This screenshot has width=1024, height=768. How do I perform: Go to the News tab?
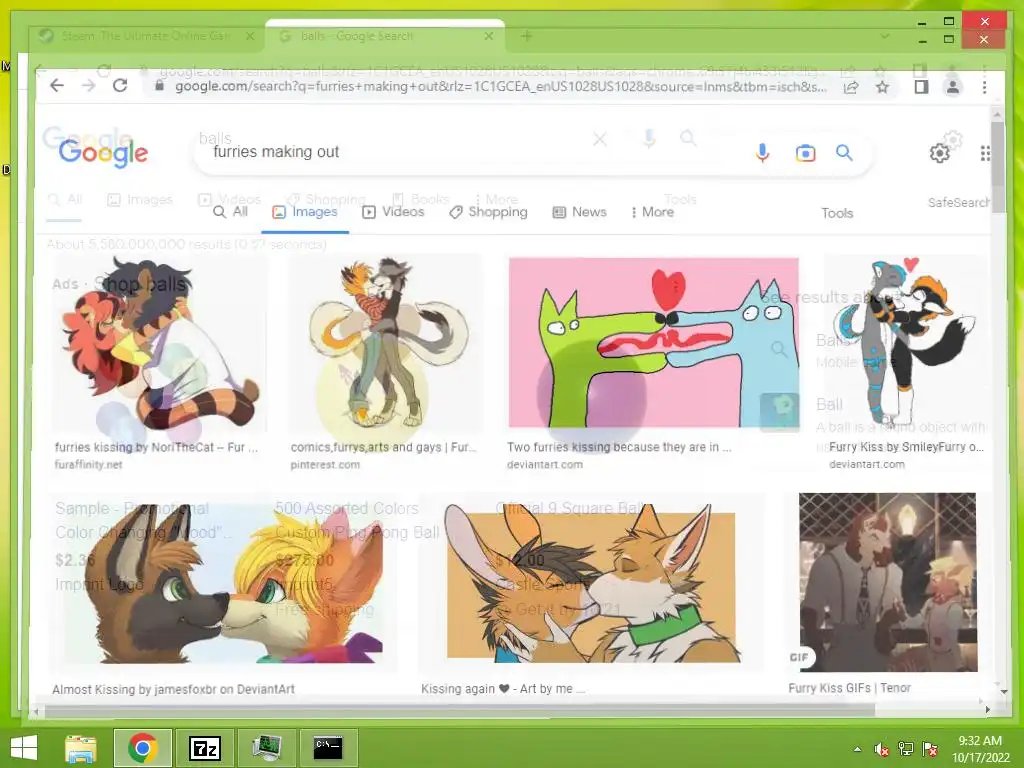tap(579, 212)
